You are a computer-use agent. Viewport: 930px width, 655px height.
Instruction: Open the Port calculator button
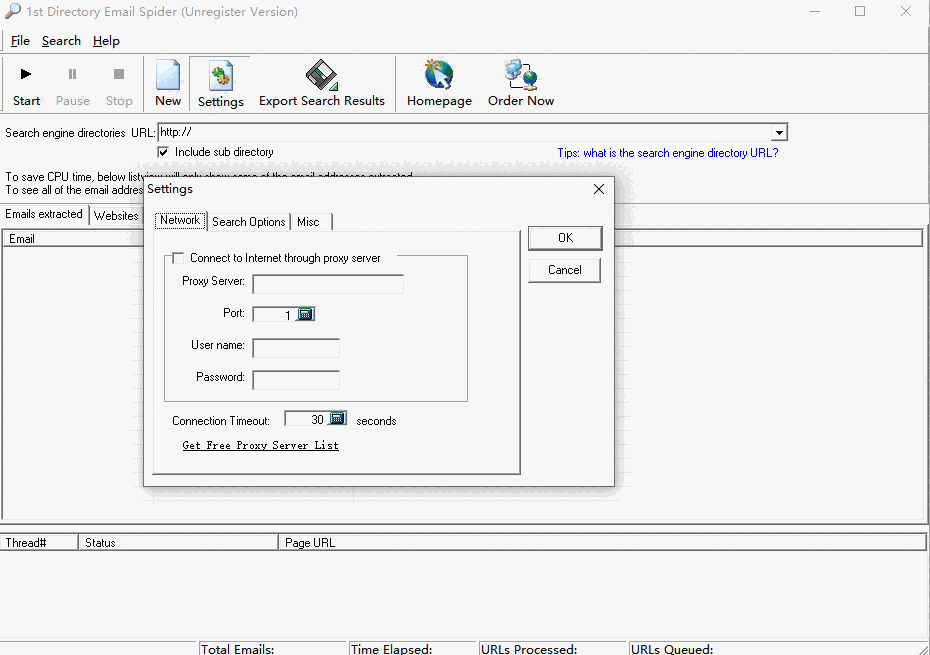click(x=306, y=314)
